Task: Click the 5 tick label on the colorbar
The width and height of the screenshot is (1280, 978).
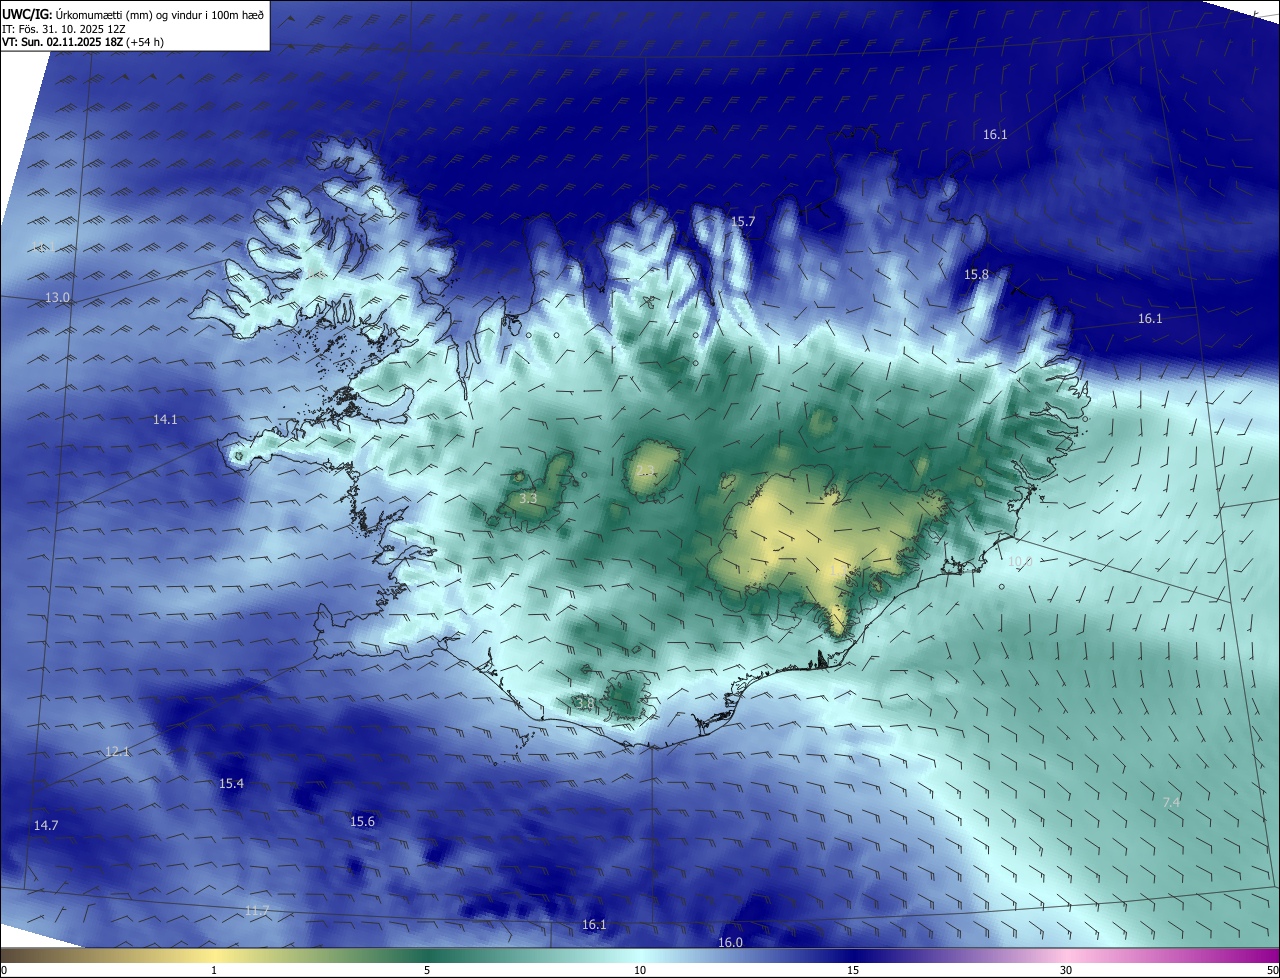Action: click(427, 970)
